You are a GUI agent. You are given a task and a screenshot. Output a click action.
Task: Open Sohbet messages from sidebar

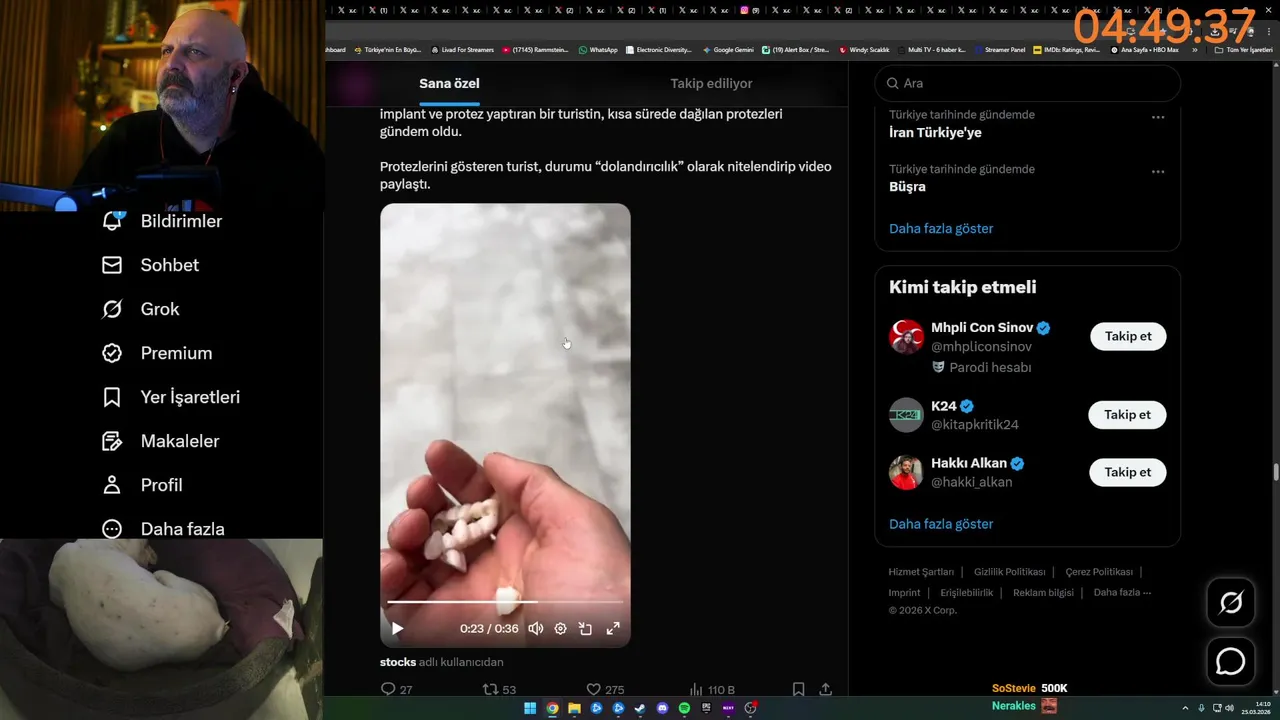coord(150,265)
